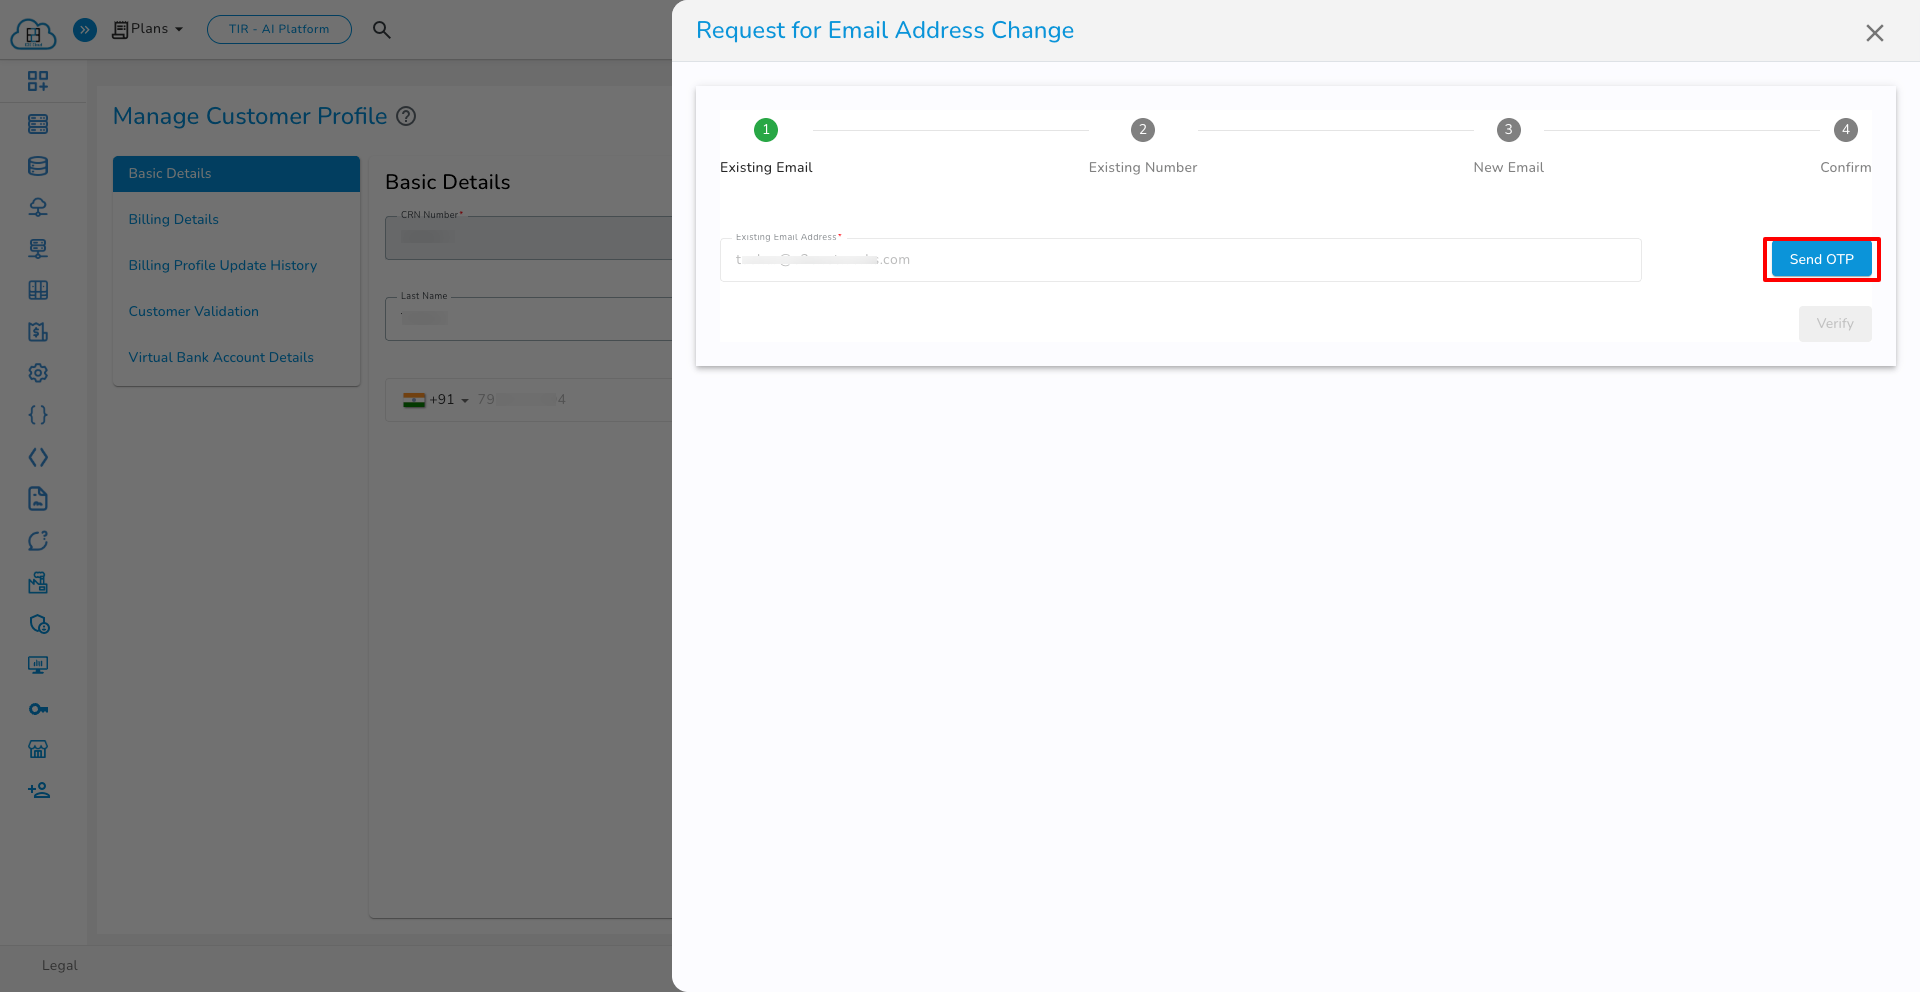Select the settings gear icon in sidebar
This screenshot has height=992, width=1920.
(38, 372)
